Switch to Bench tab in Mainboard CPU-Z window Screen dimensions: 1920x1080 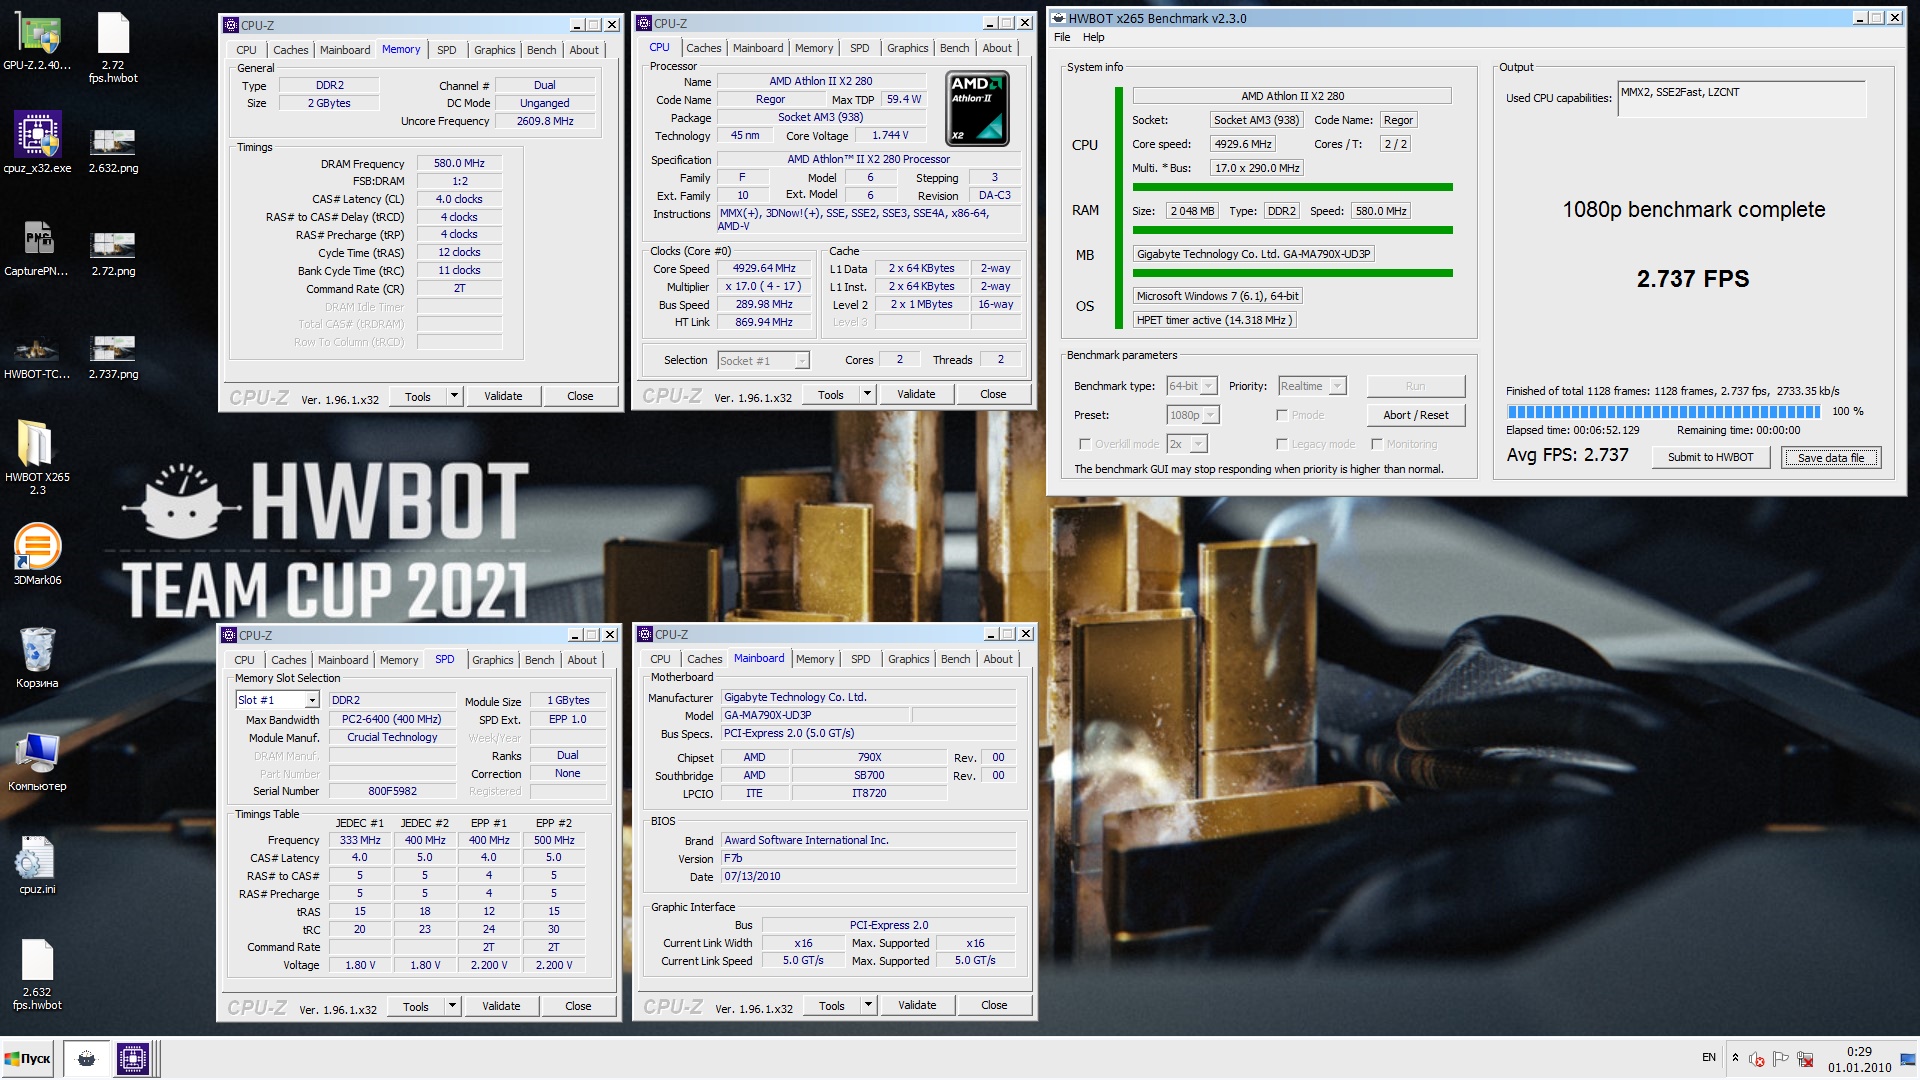[x=955, y=659]
